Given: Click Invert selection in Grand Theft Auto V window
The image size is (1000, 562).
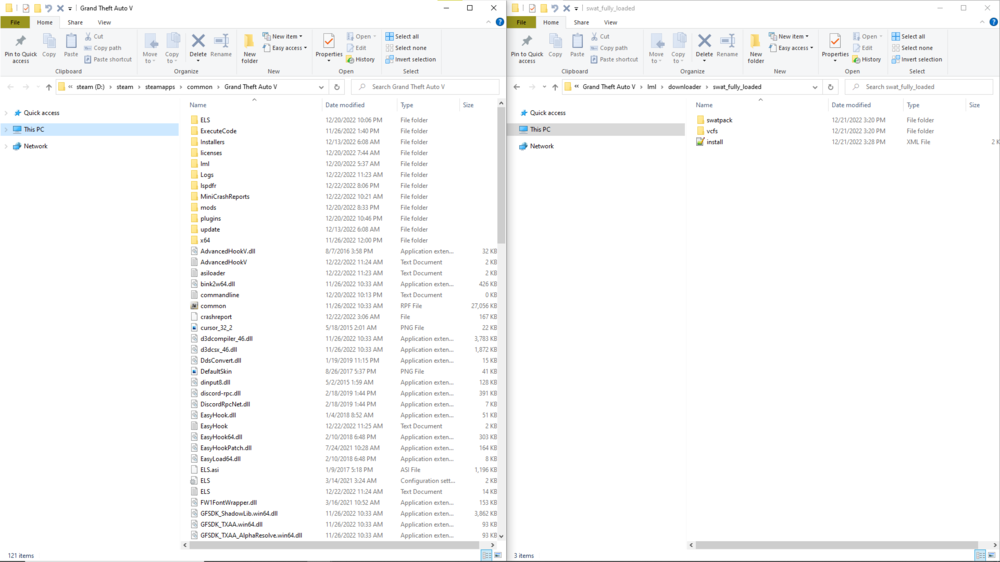Looking at the screenshot, I should point(411,59).
